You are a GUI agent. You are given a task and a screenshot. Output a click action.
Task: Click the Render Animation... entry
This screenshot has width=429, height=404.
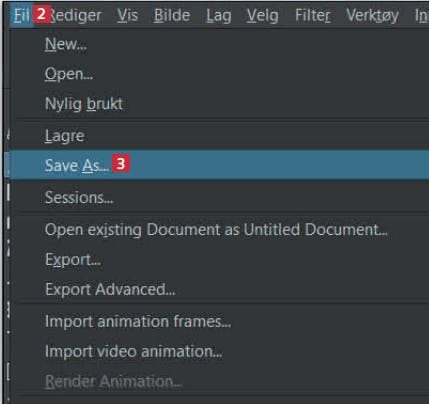pos(220,381)
